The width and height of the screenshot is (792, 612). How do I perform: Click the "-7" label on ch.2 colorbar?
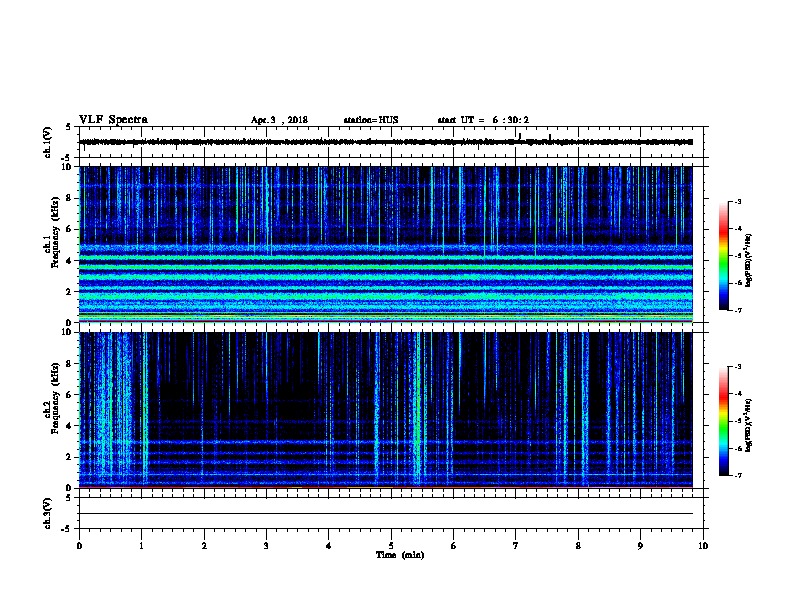point(738,475)
